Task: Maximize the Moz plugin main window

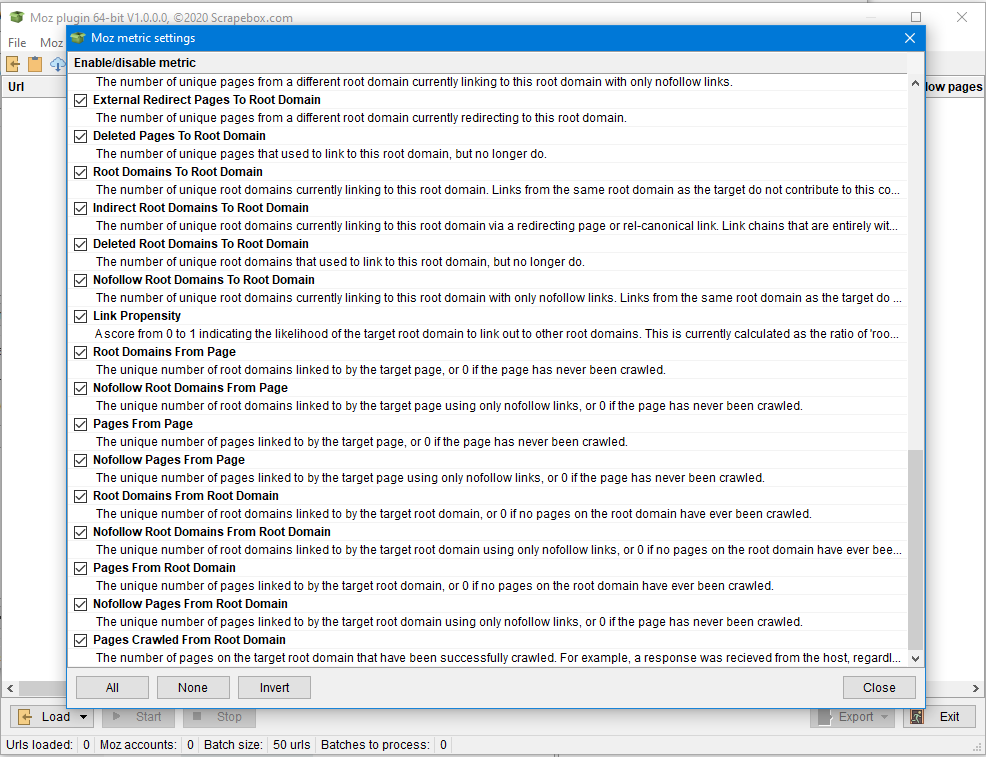Action: (x=916, y=17)
